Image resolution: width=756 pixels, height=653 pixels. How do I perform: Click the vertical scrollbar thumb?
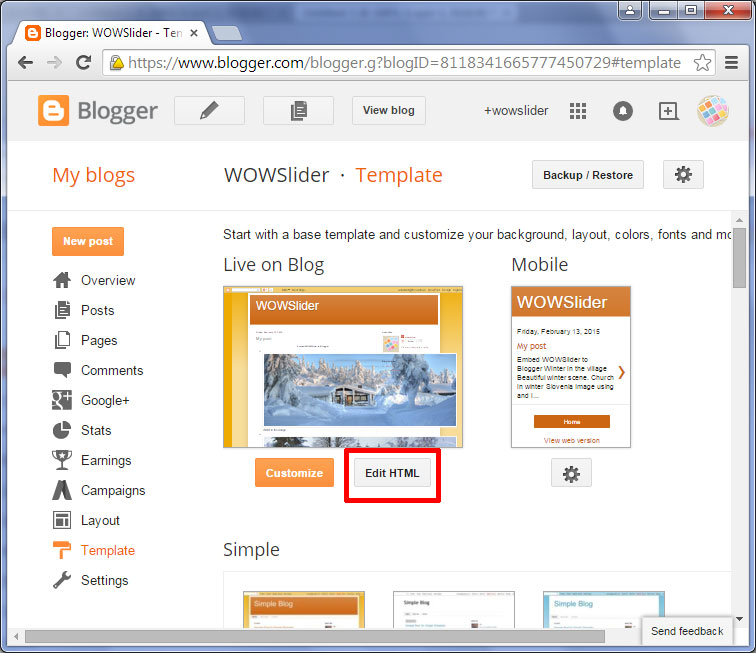(739, 257)
